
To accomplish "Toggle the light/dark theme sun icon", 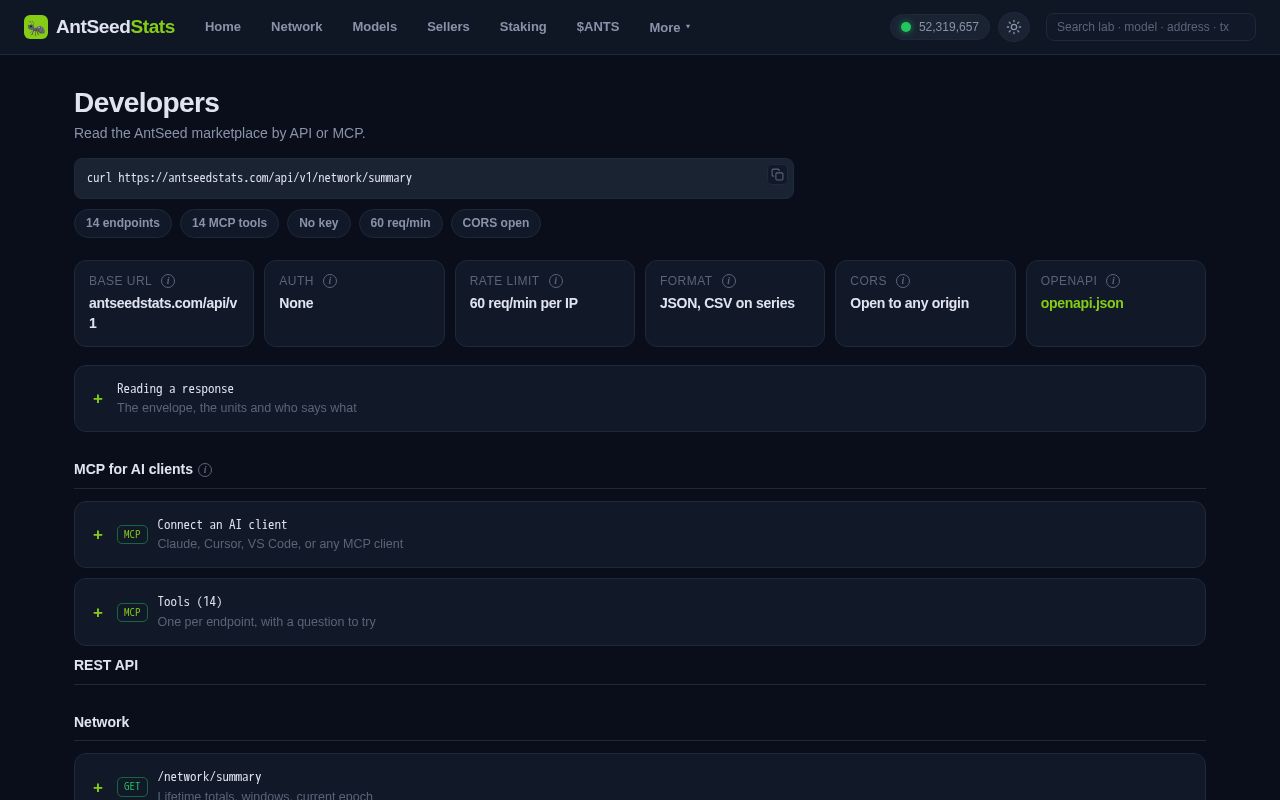I will (x=1014, y=27).
